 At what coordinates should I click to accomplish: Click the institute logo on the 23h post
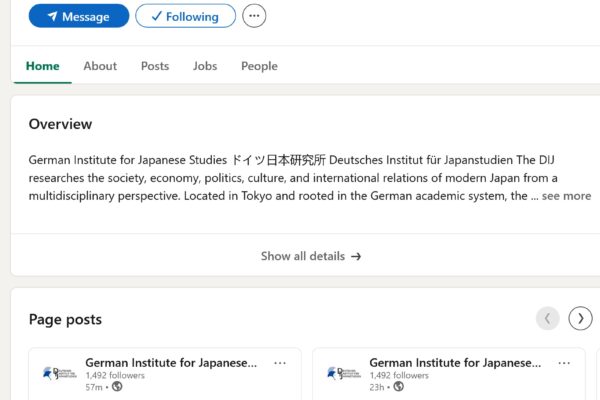(x=343, y=373)
